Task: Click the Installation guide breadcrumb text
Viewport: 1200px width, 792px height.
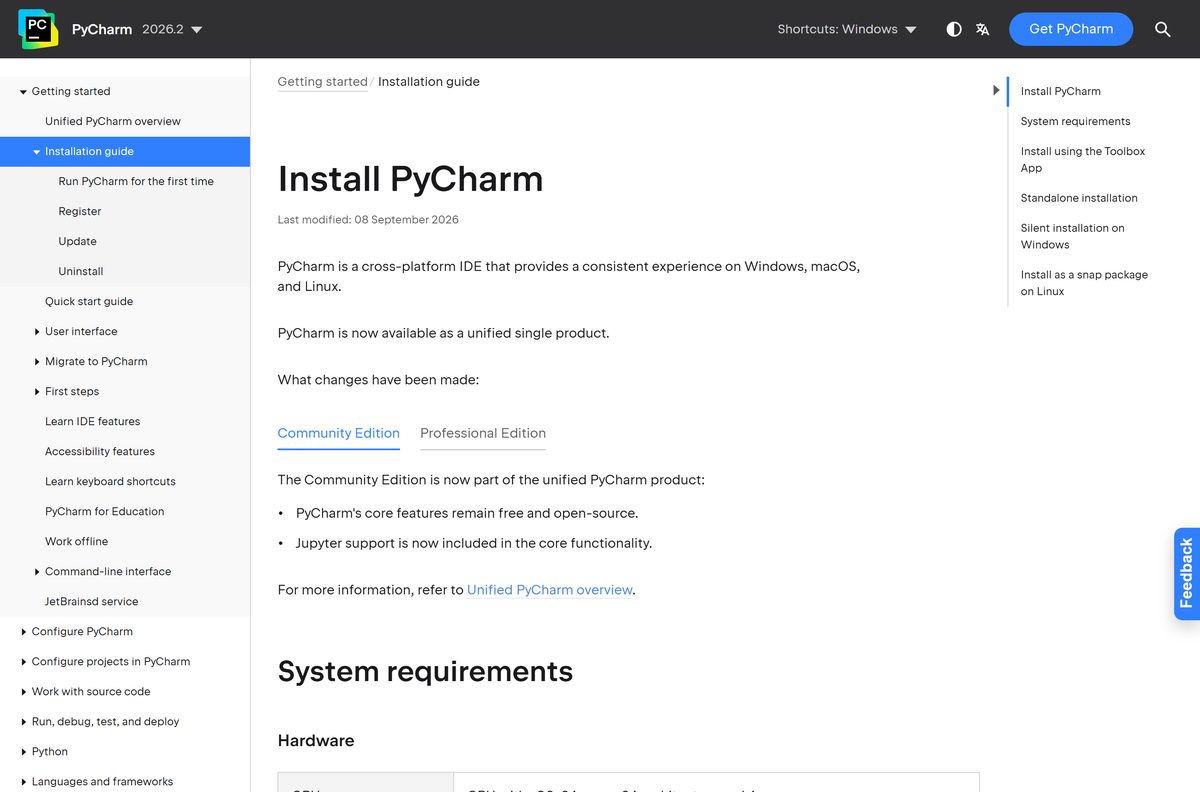Action: 429,82
